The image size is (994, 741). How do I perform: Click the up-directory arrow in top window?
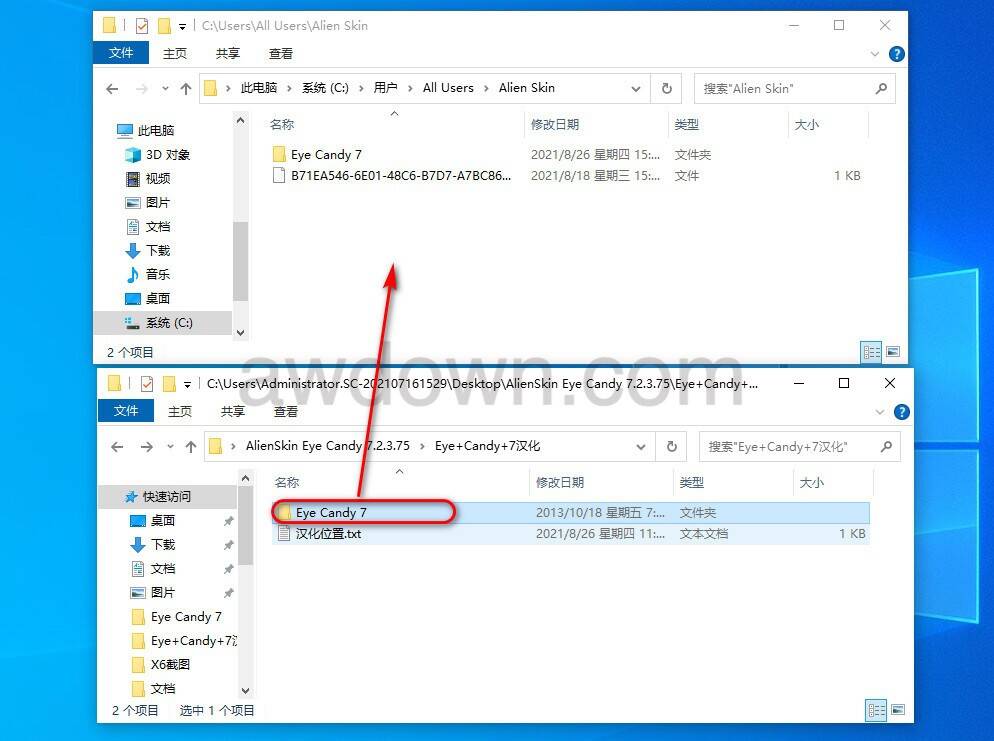[x=186, y=88]
